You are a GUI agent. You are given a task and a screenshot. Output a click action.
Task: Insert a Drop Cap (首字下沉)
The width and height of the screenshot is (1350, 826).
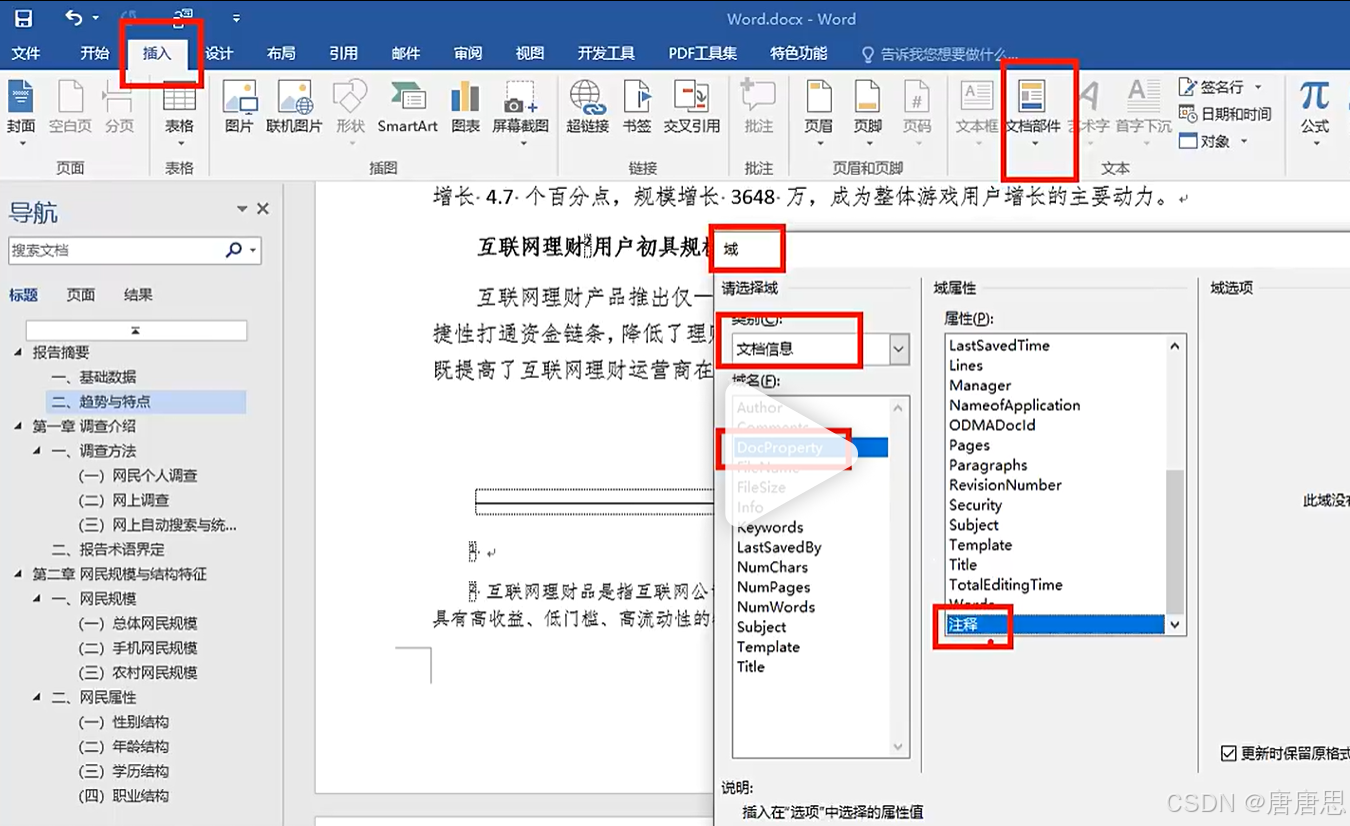pos(1143,114)
